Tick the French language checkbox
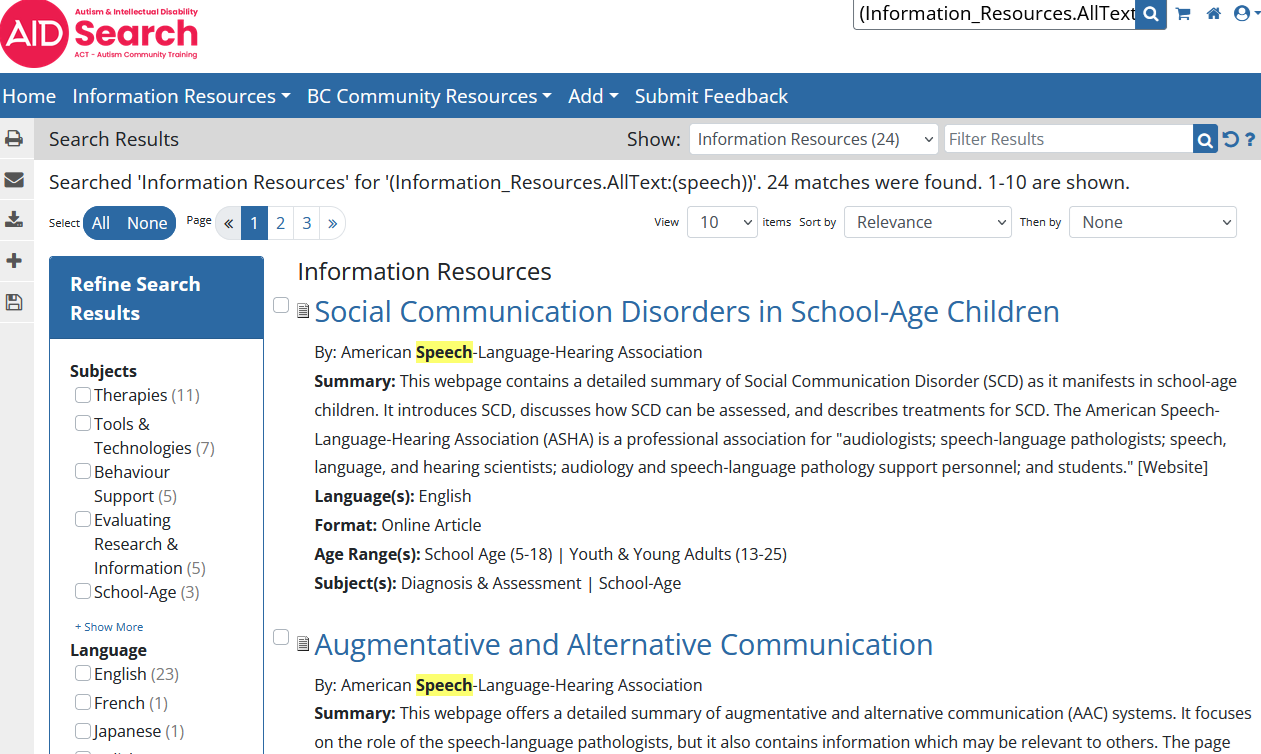The height and width of the screenshot is (754, 1261). point(83,703)
